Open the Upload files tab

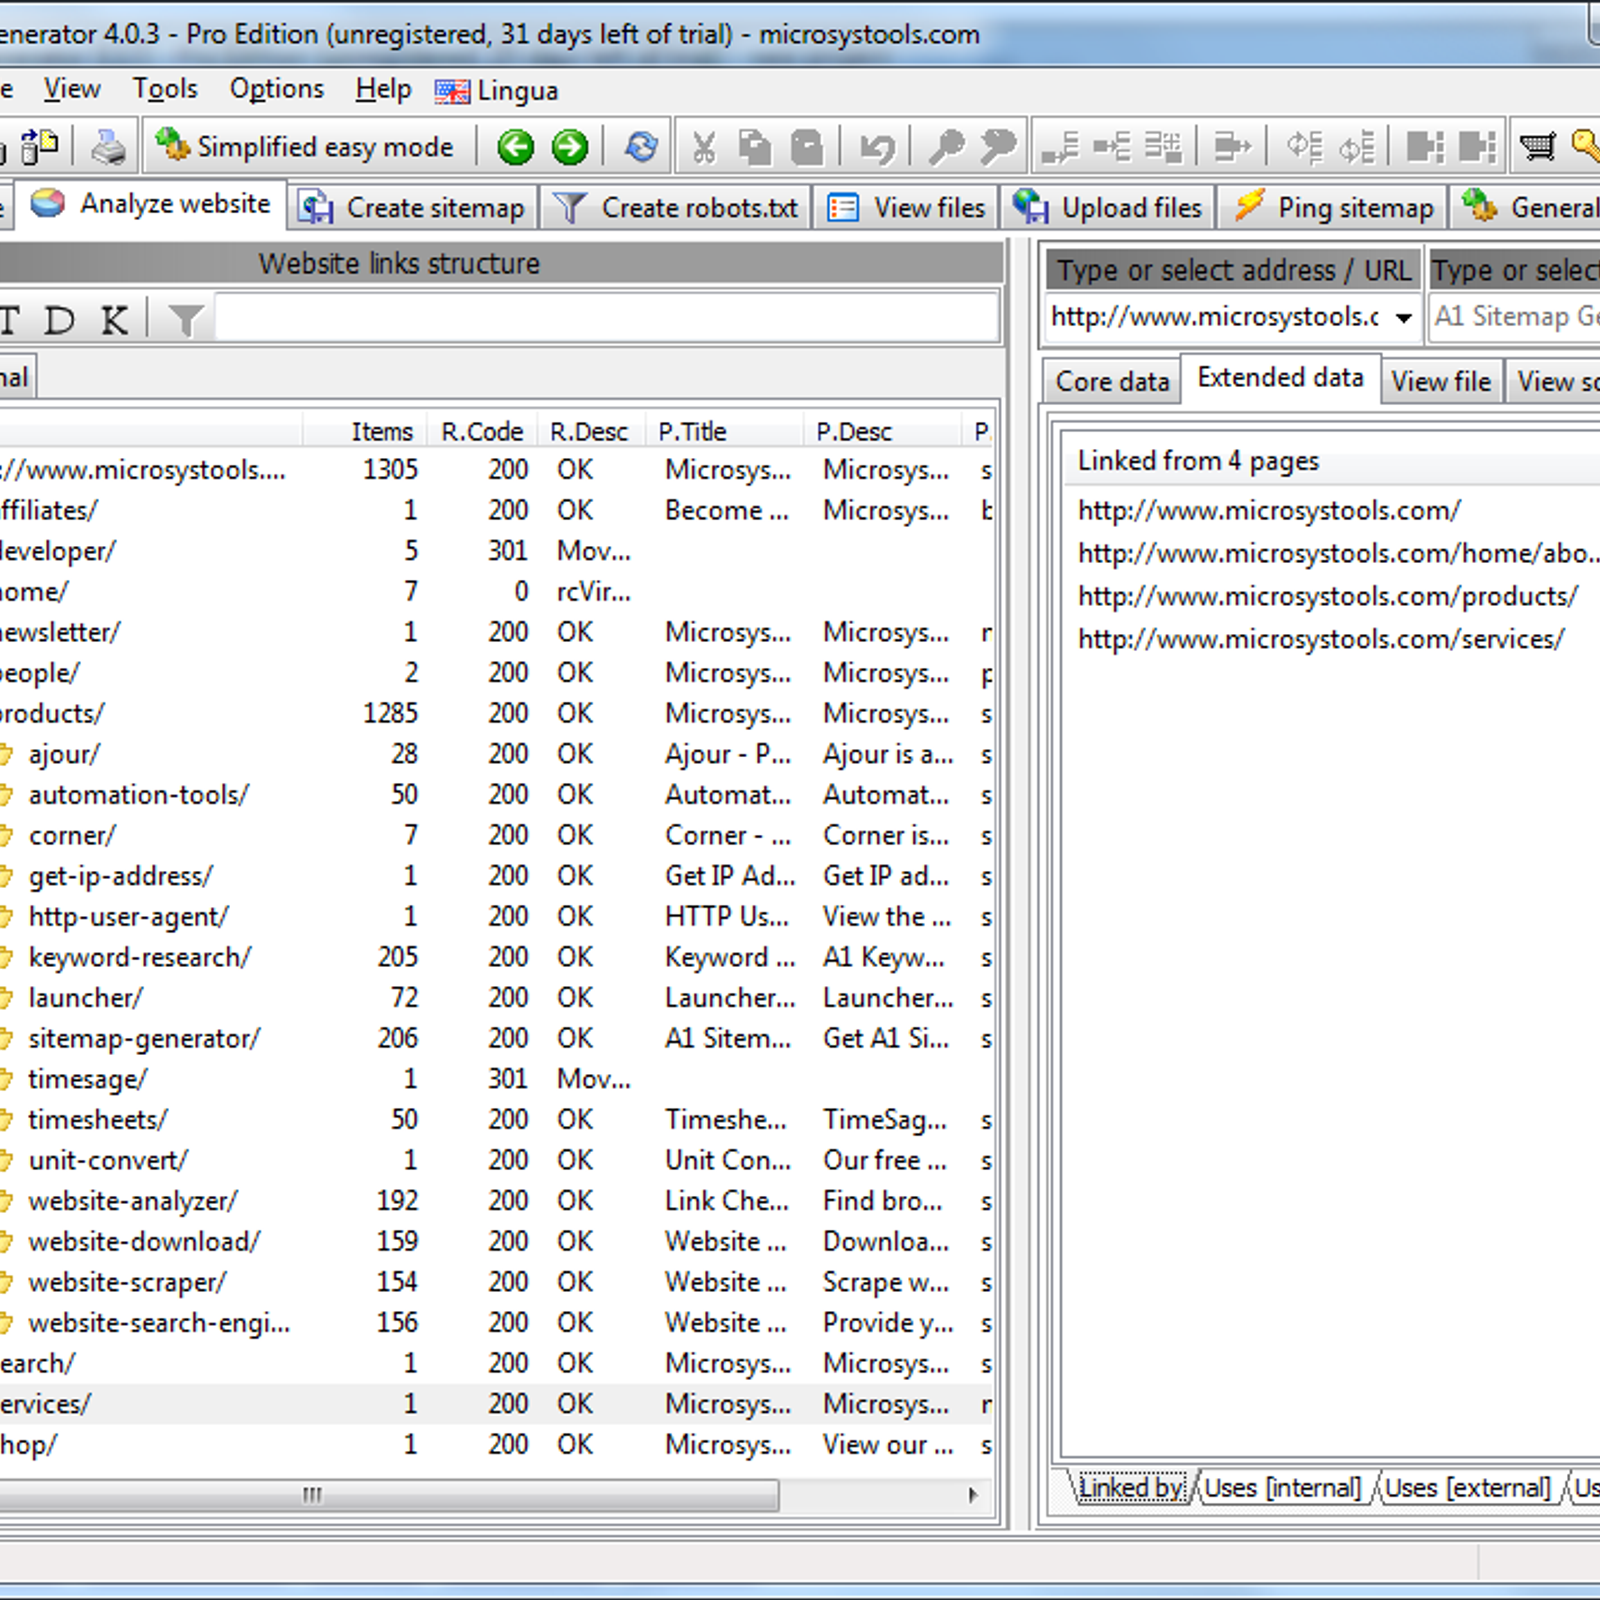pos(1108,208)
